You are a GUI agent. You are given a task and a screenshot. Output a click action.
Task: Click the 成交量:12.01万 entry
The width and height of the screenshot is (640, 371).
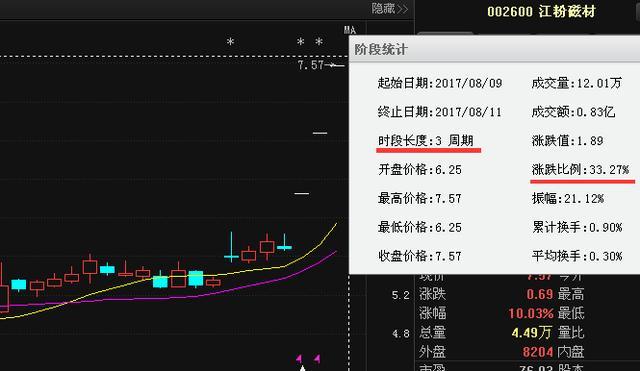click(576, 83)
